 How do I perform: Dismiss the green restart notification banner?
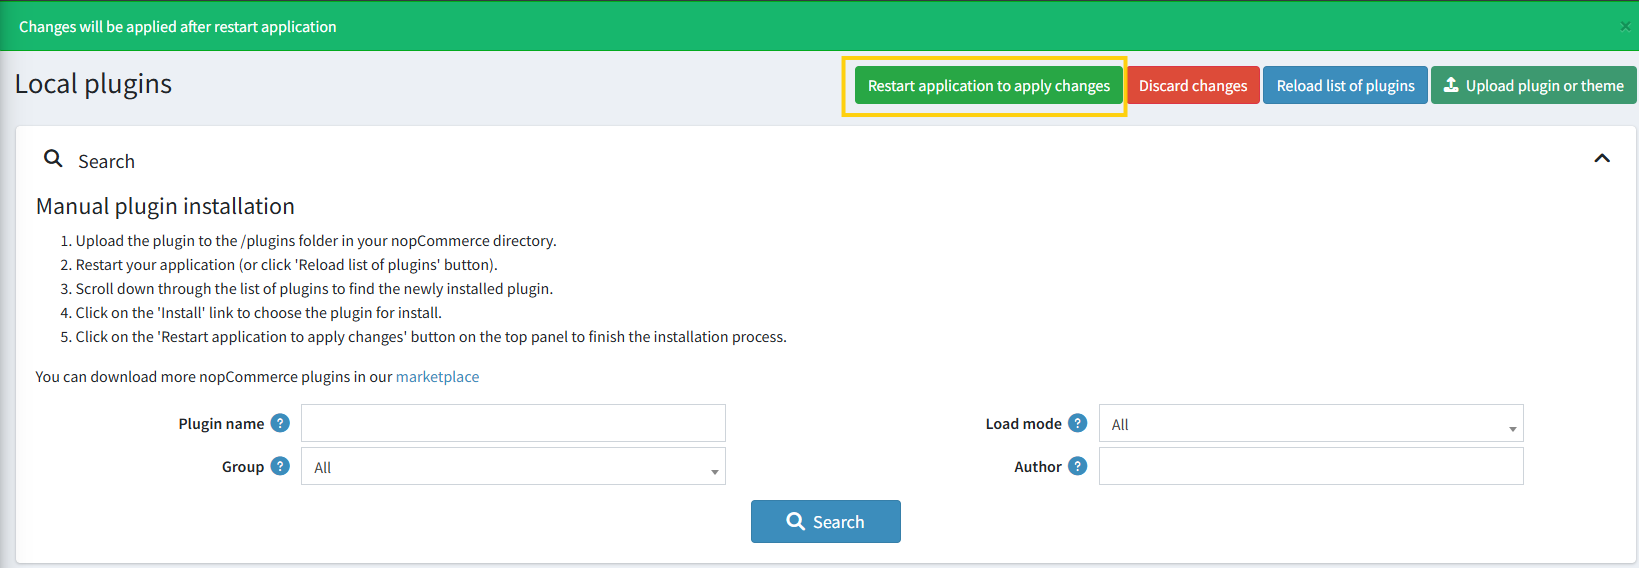click(1625, 26)
